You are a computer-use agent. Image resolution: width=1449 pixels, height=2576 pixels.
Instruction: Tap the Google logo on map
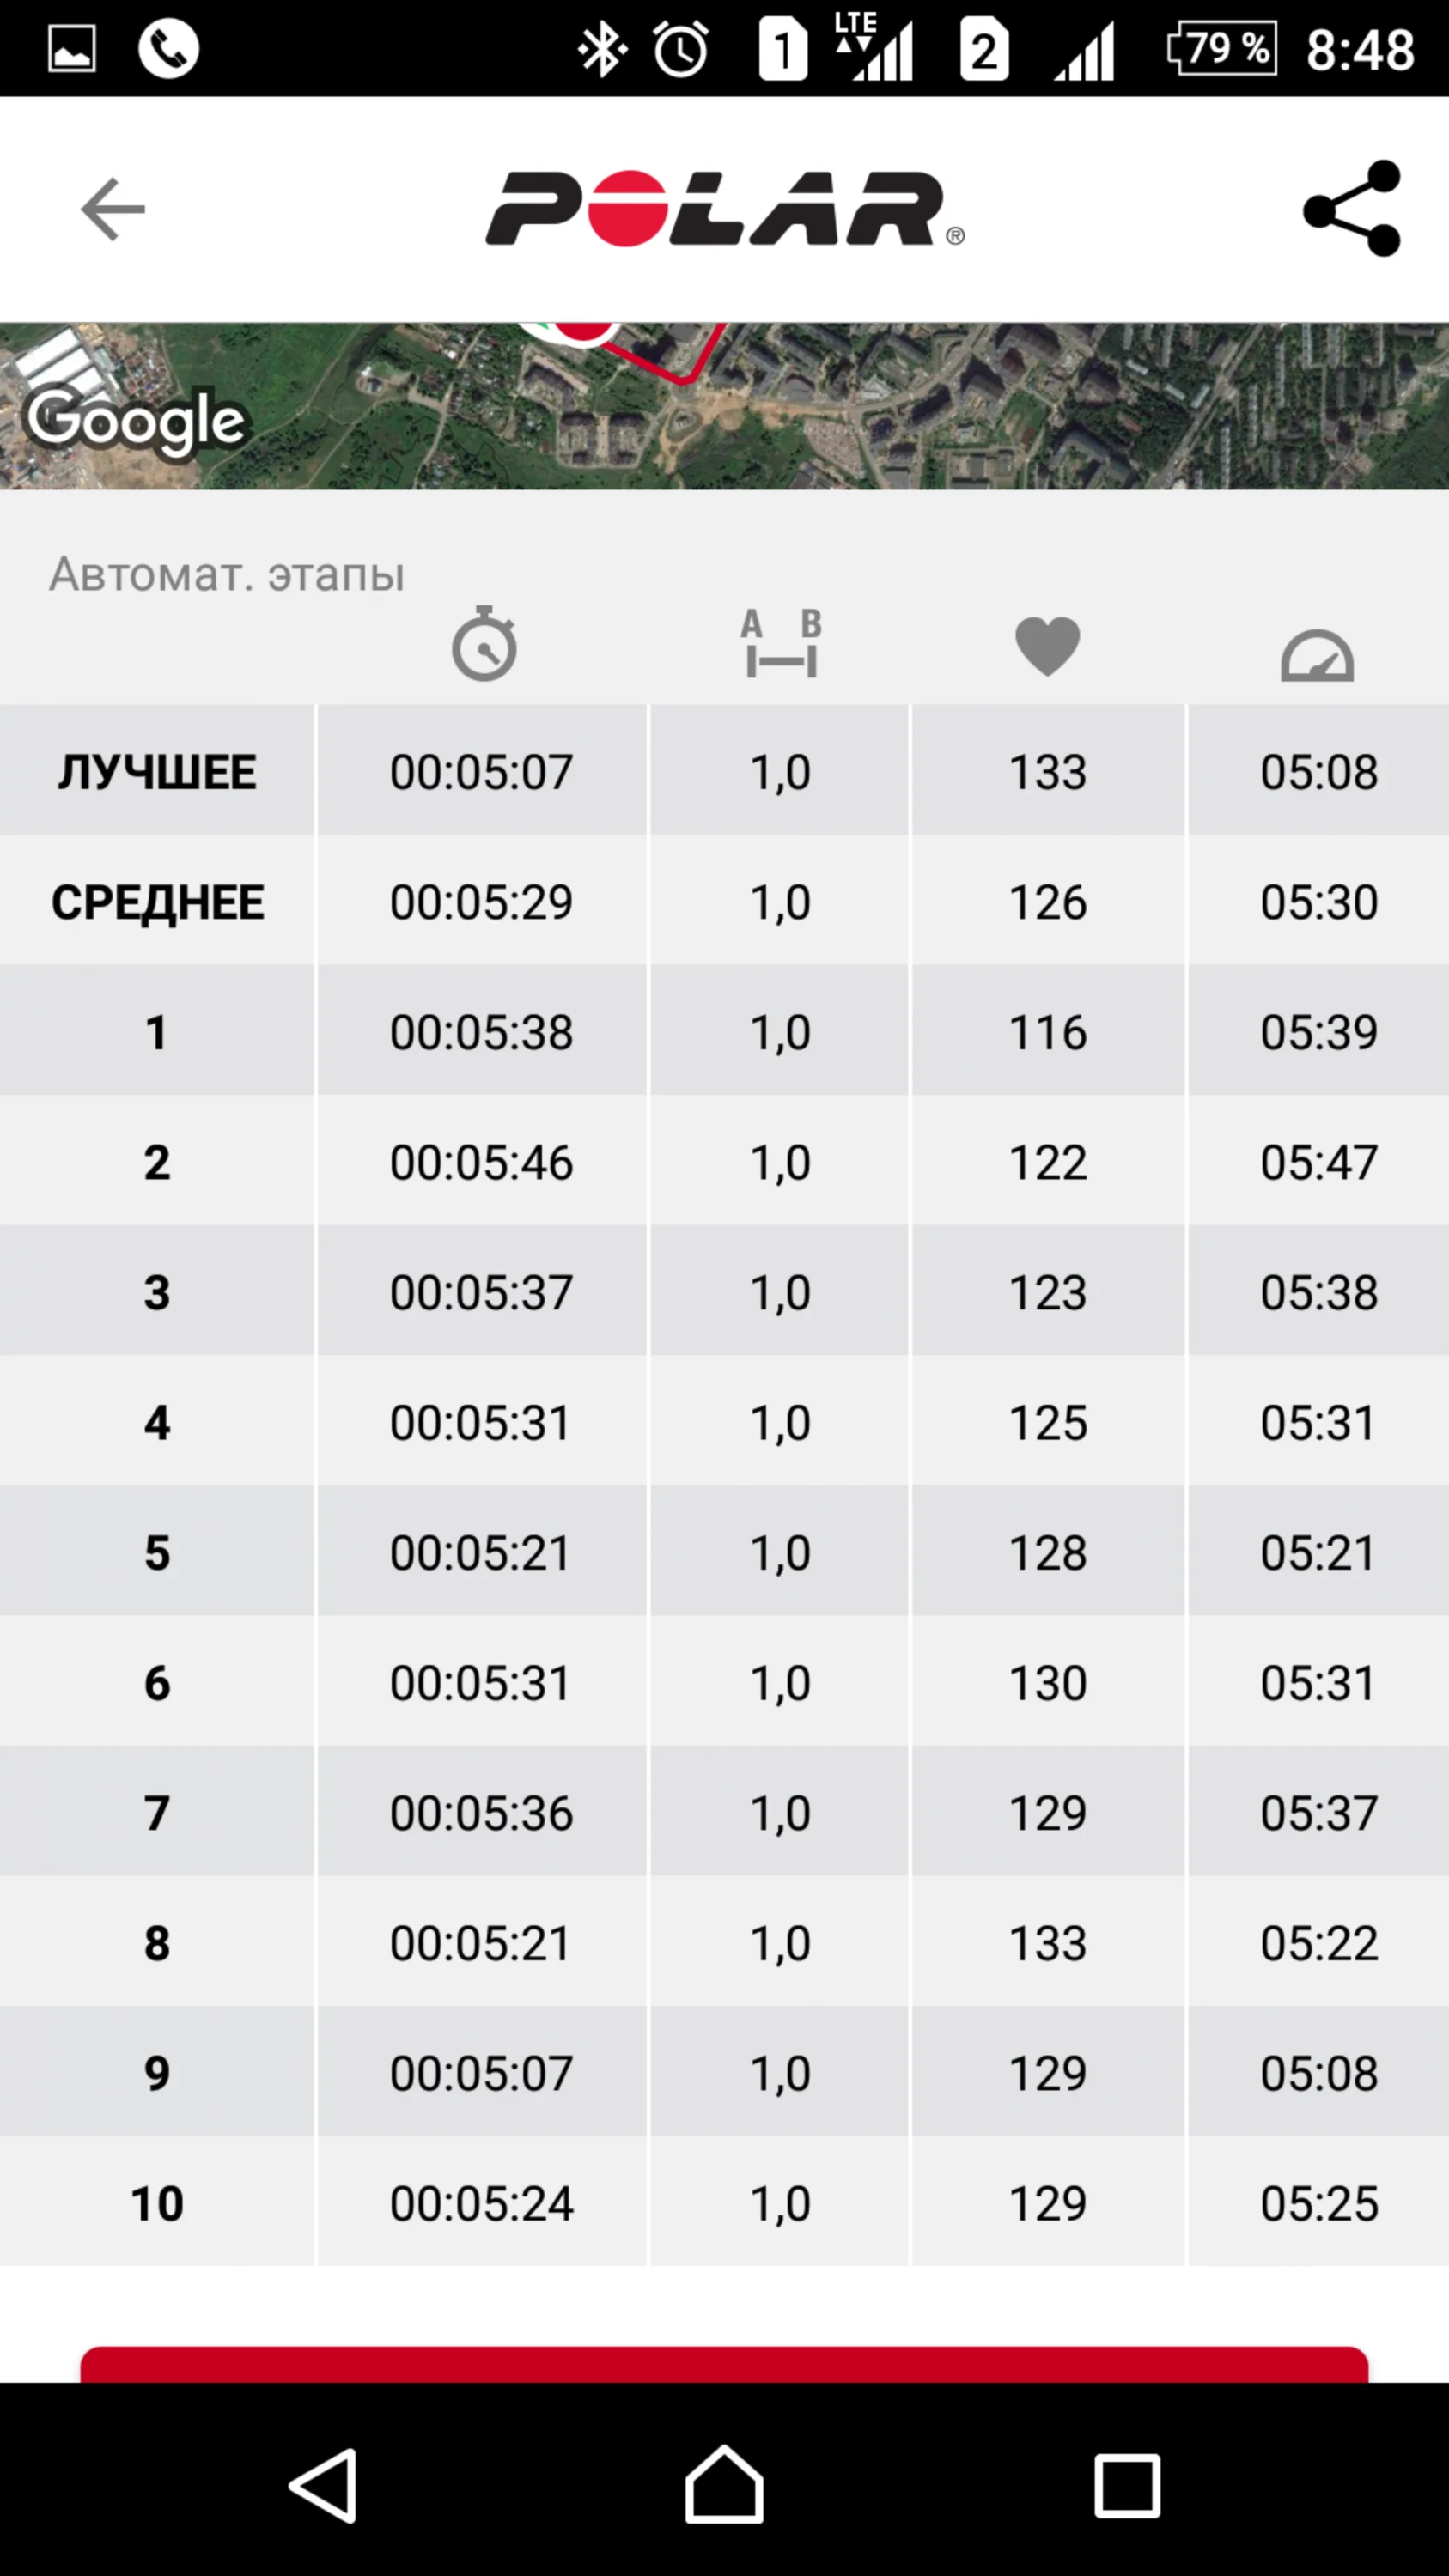tap(136, 420)
